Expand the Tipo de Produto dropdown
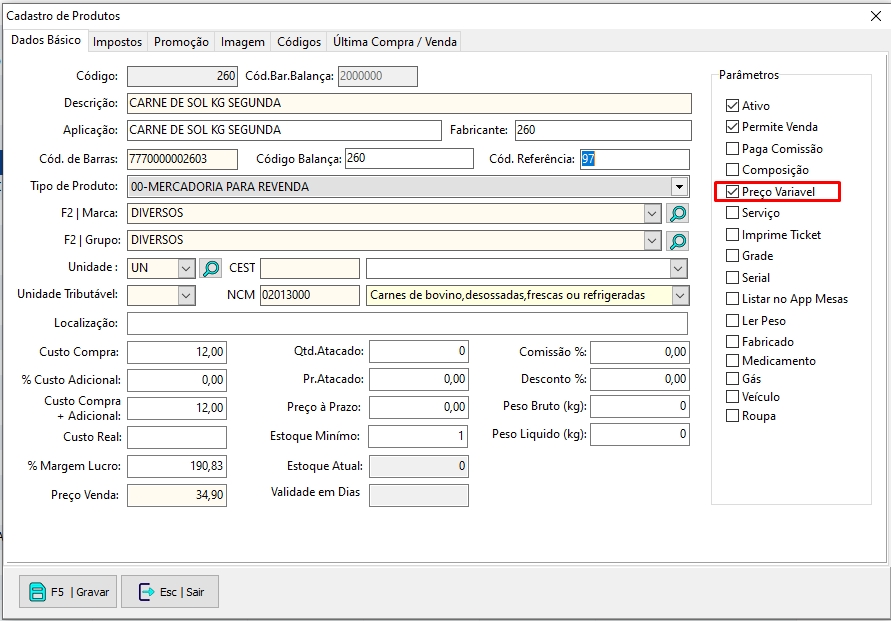 680,187
